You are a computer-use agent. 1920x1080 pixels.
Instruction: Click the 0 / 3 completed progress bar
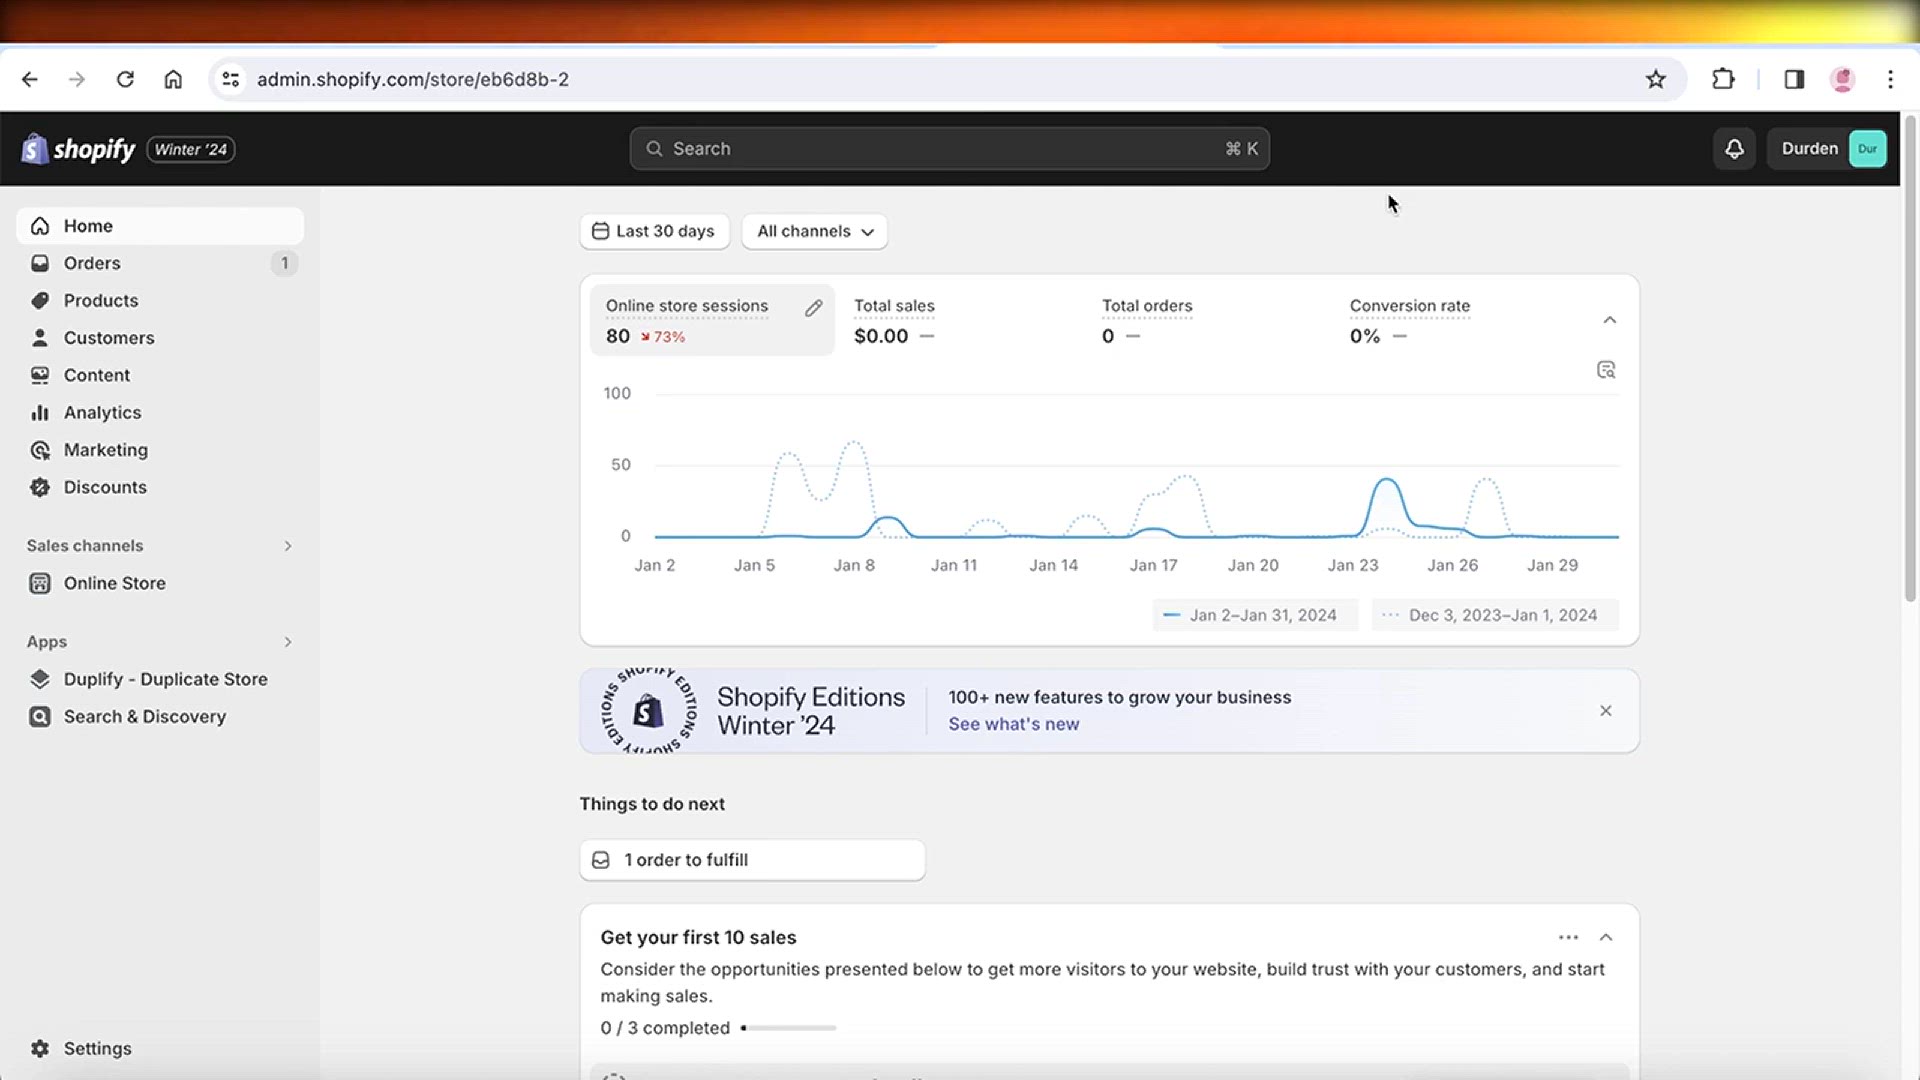tap(789, 1028)
